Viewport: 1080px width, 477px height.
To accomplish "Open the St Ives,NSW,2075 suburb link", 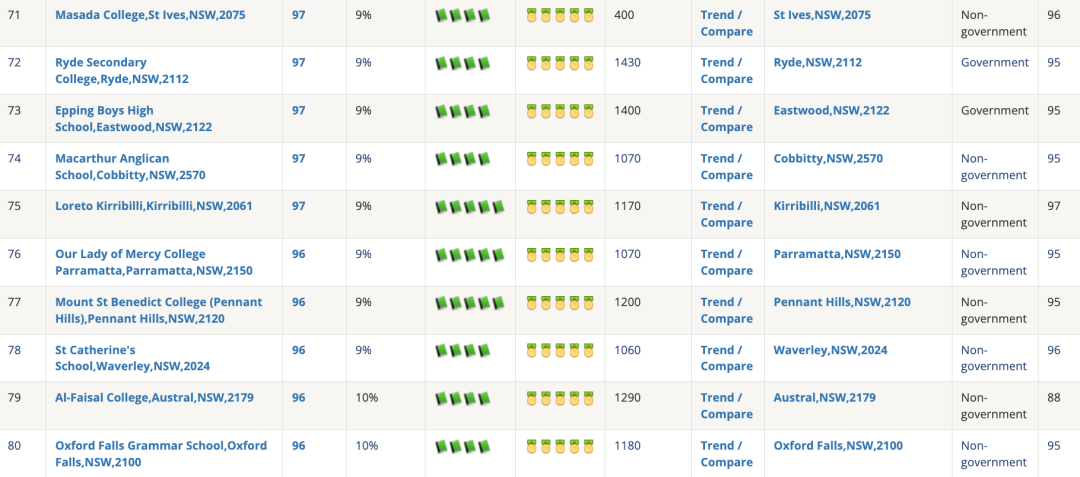I will point(822,14).
